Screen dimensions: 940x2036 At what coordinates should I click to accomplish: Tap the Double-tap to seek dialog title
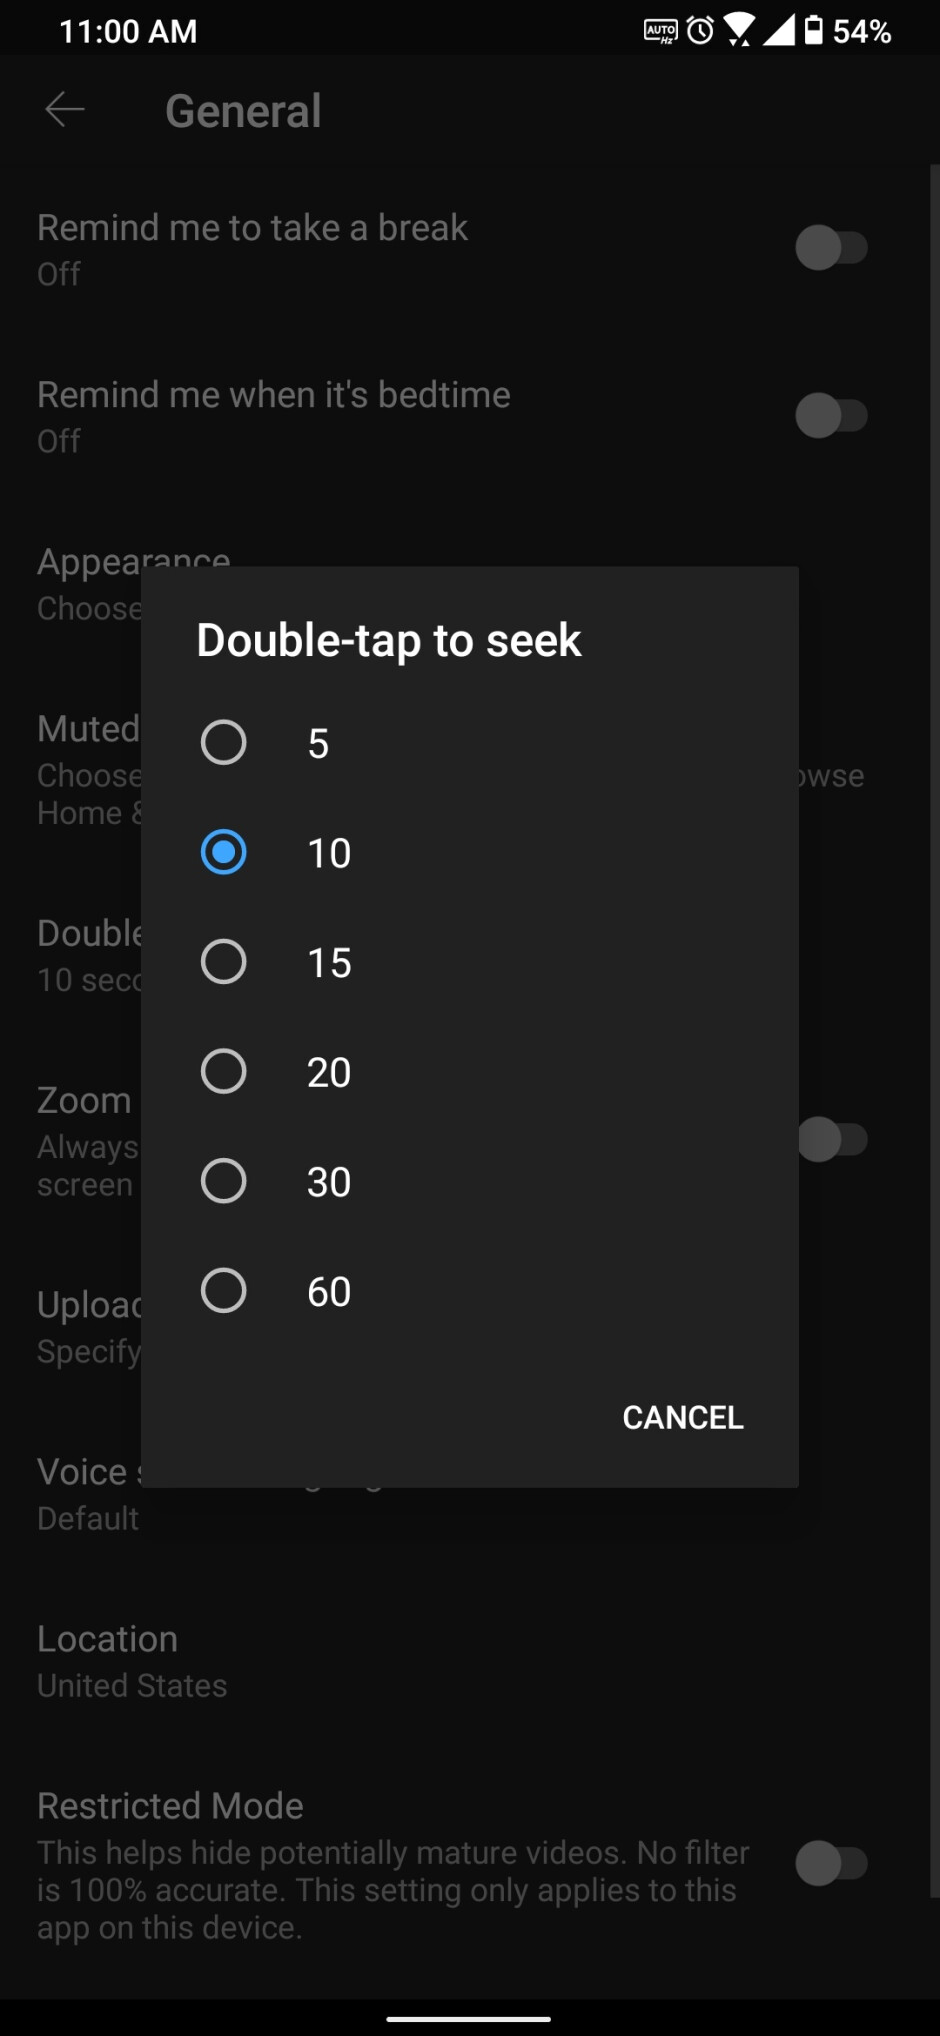click(389, 640)
